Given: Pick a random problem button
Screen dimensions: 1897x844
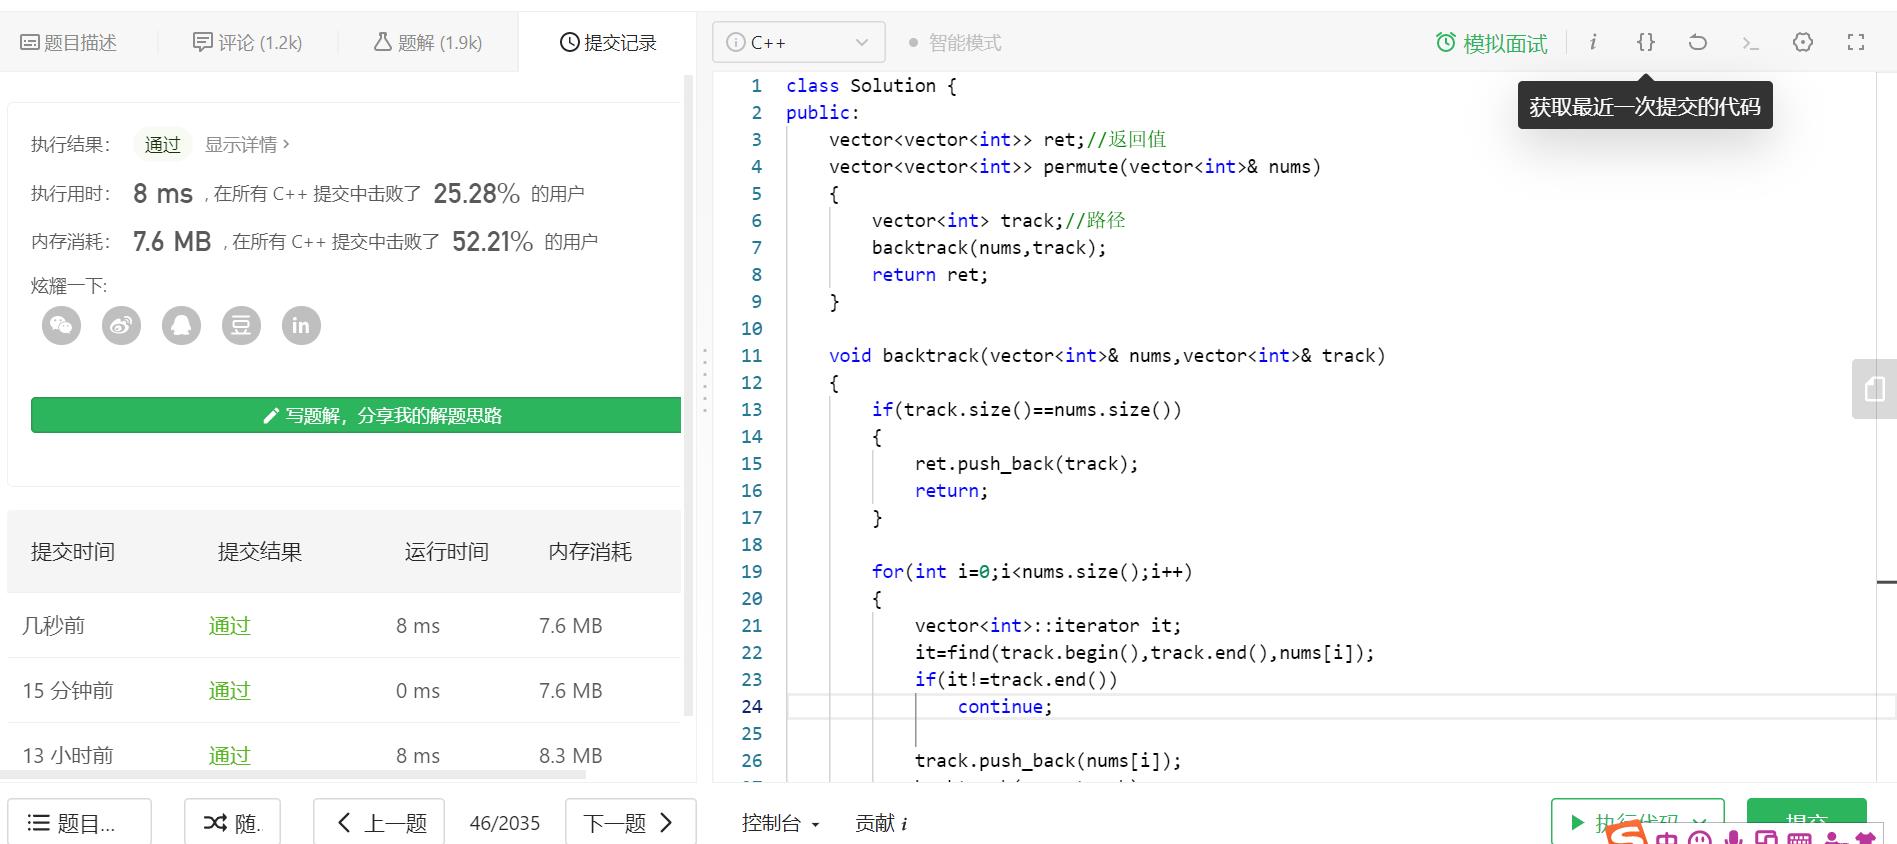Looking at the screenshot, I should [232, 822].
